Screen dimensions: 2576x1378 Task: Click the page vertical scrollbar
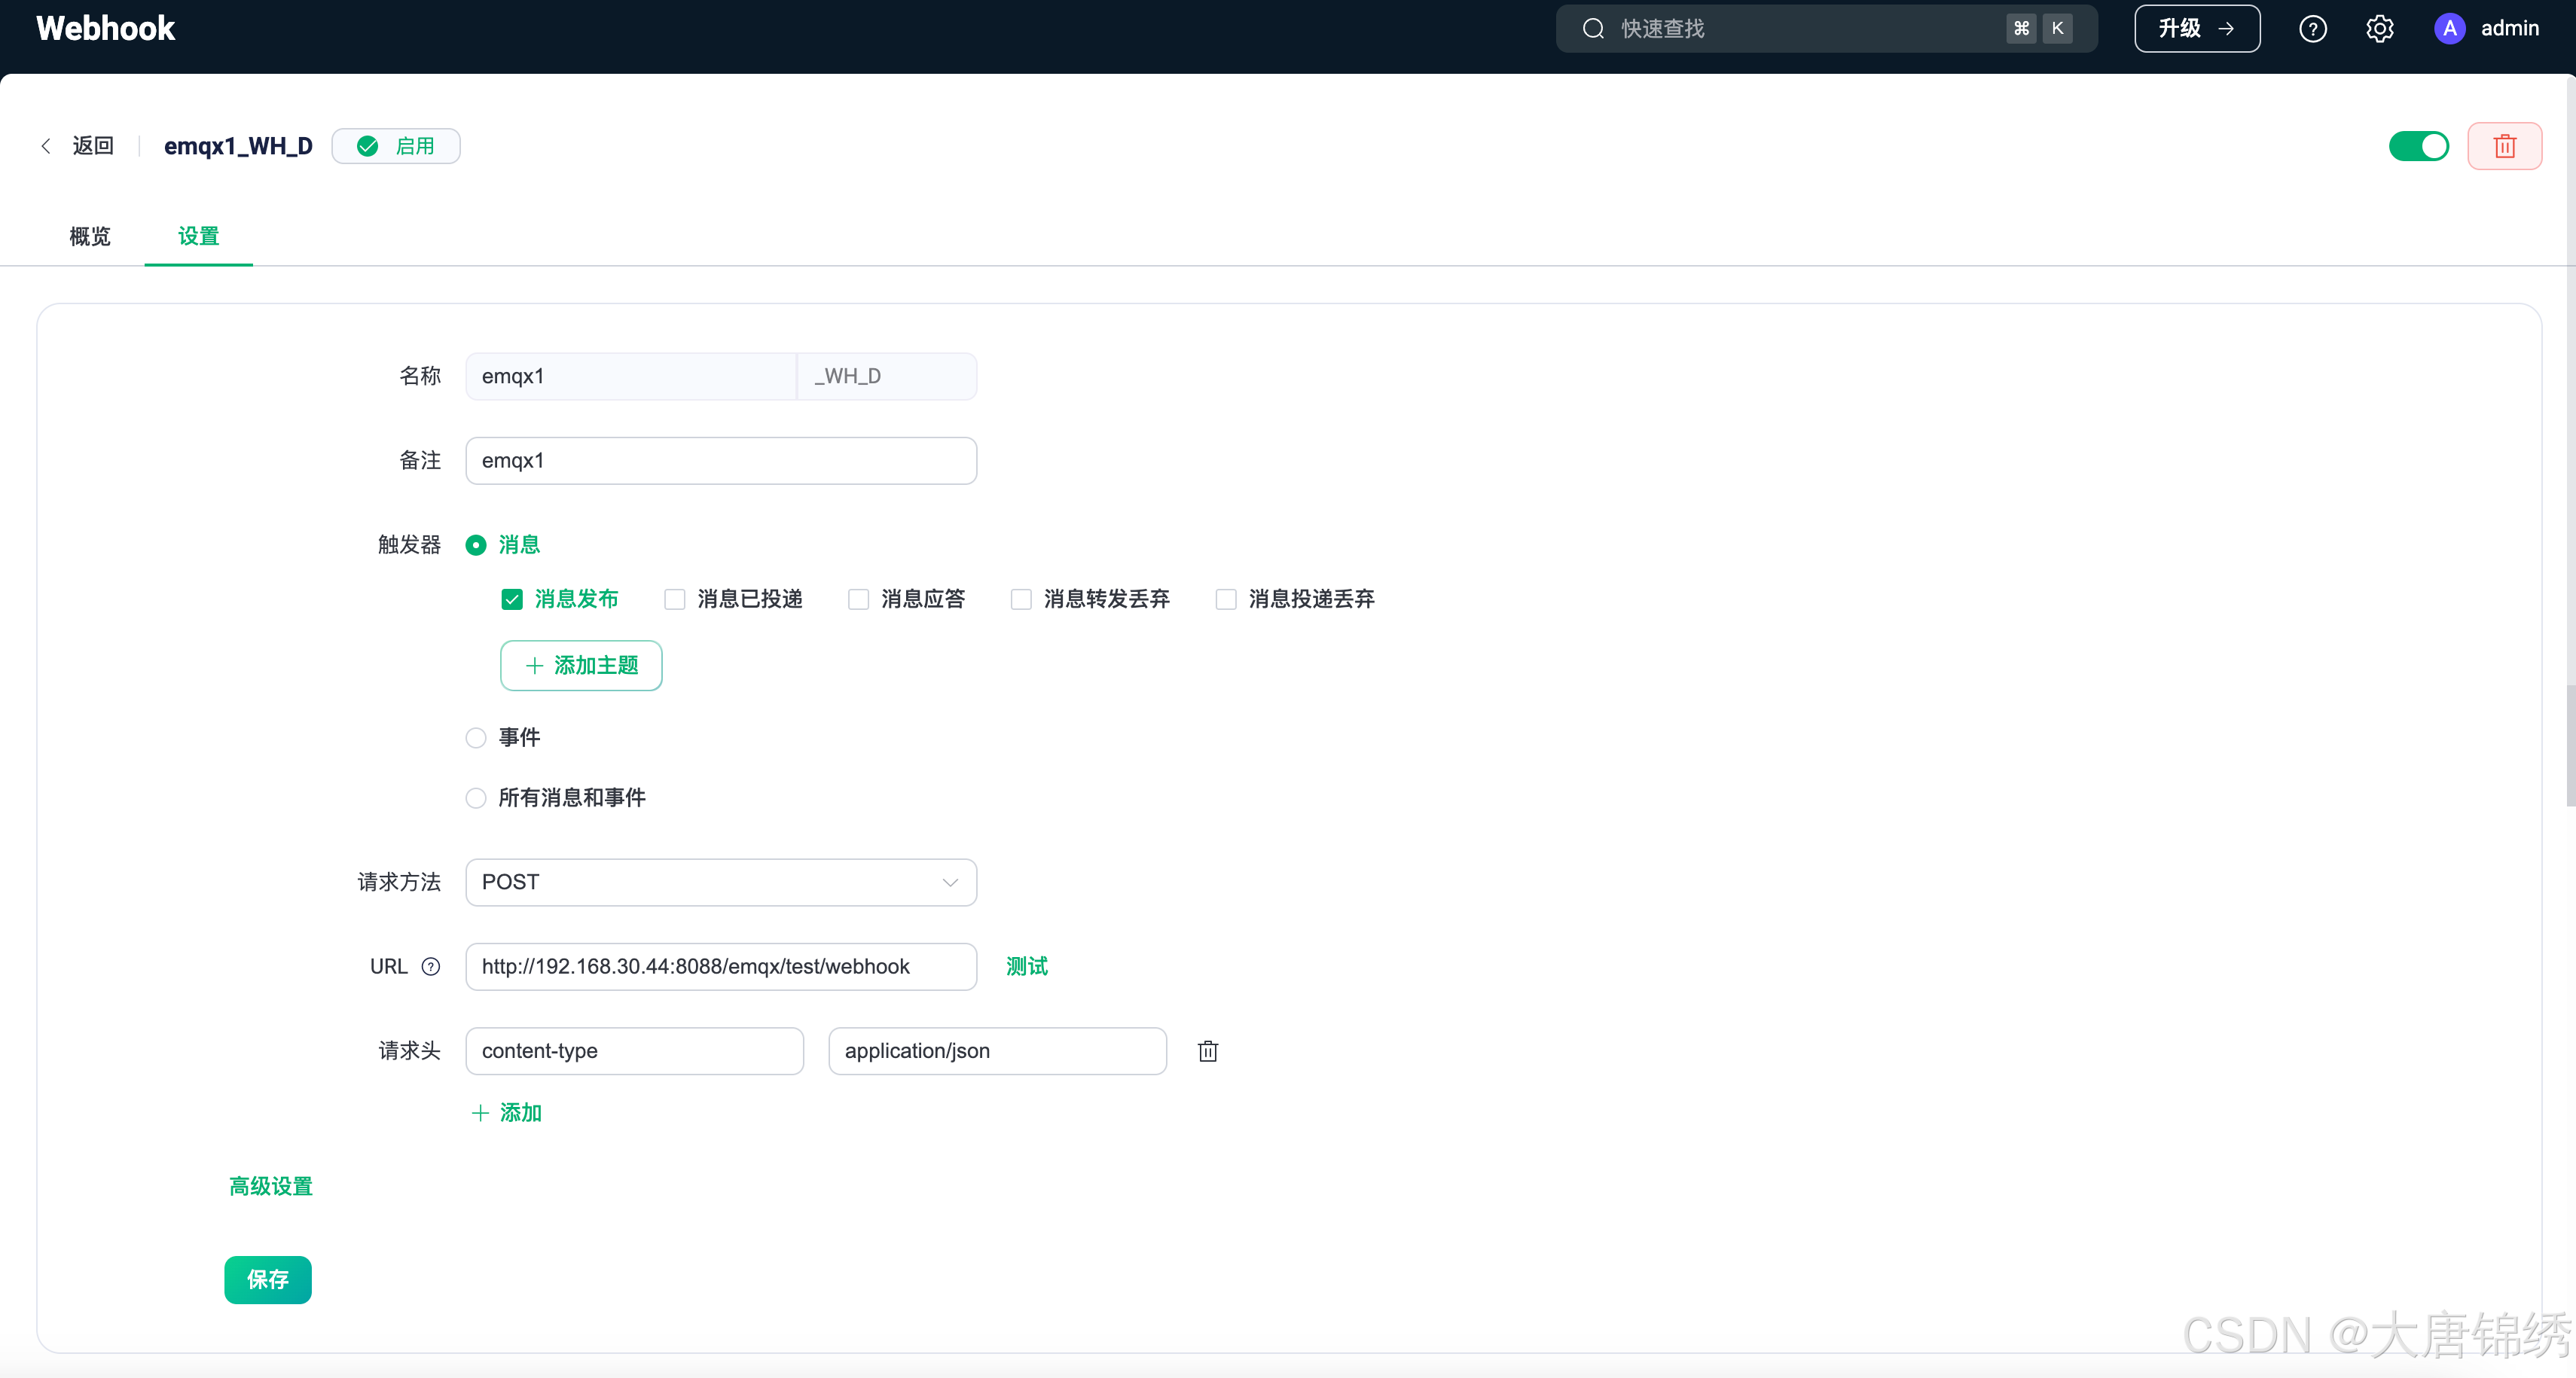tap(2570, 745)
